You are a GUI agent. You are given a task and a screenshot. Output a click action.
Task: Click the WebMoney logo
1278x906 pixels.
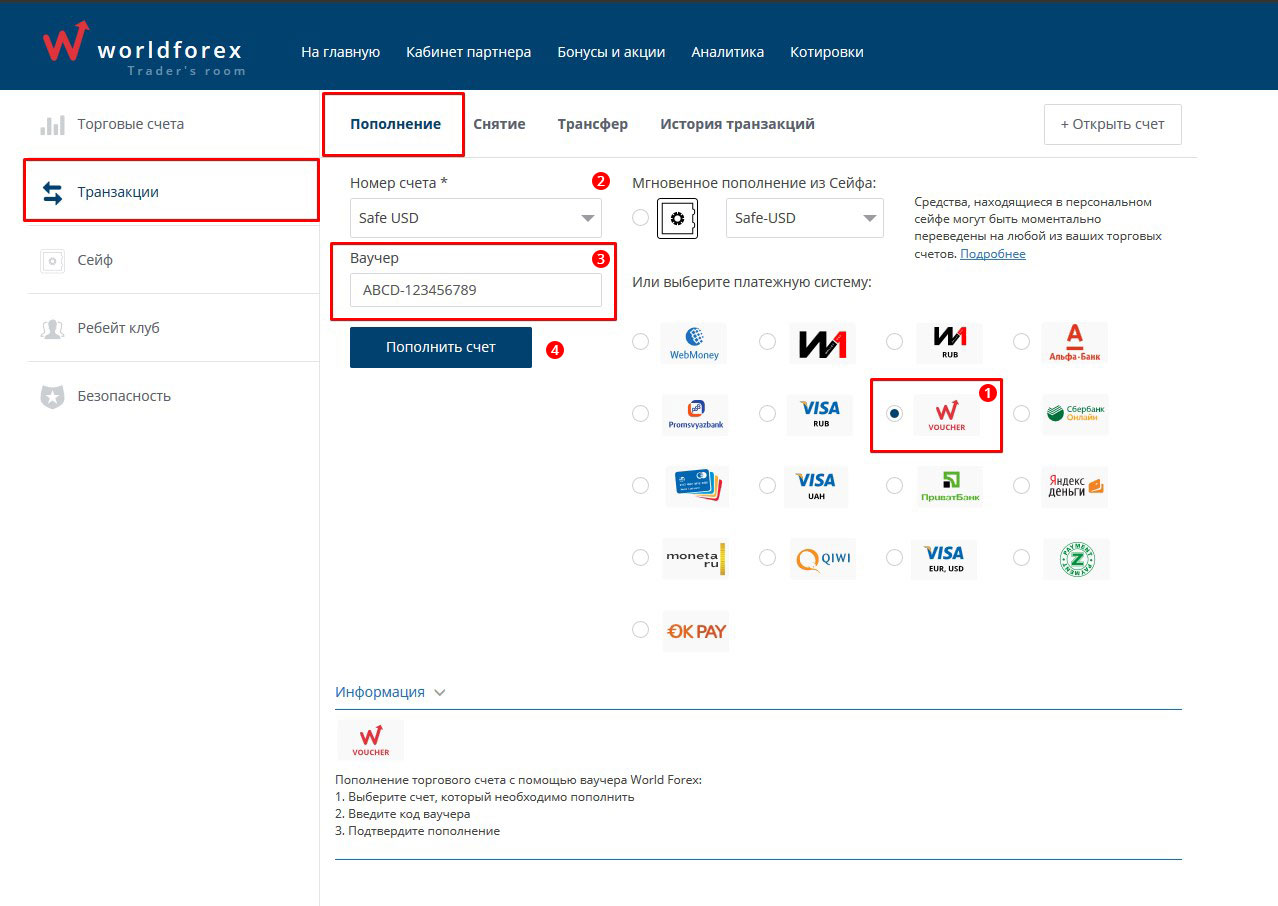694,343
